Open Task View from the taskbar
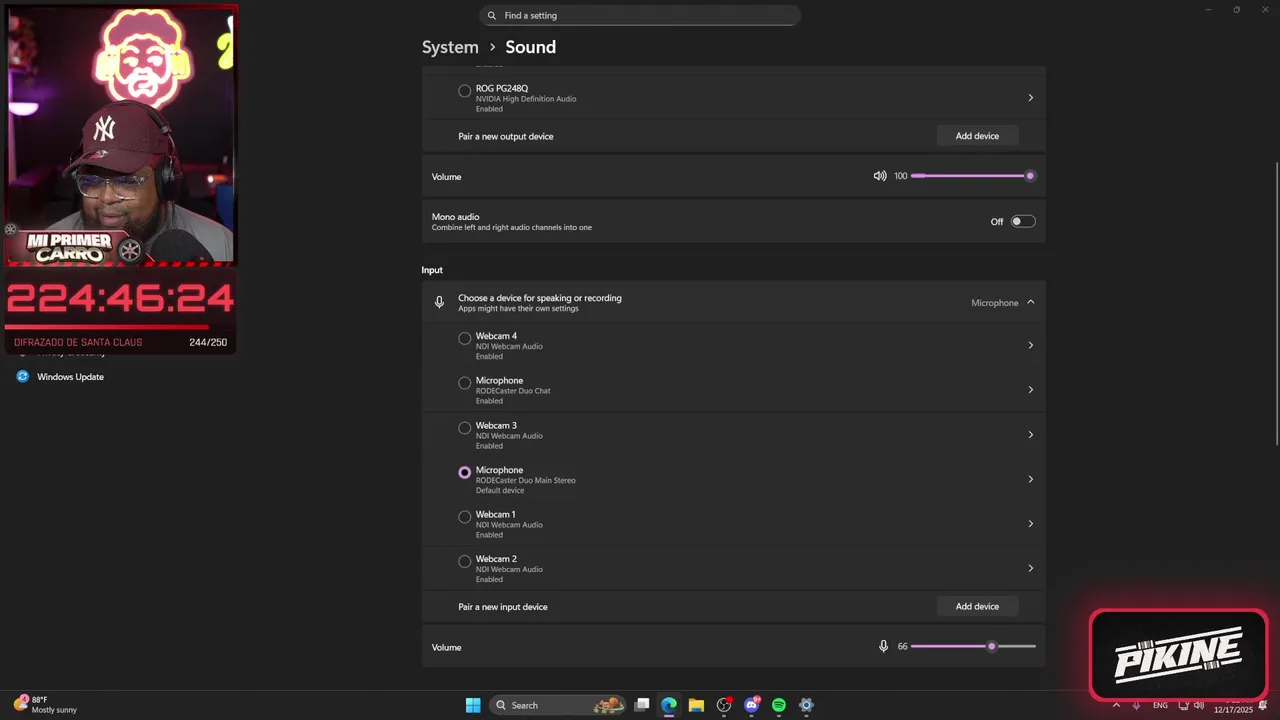Viewport: 1280px width, 720px height. click(642, 705)
